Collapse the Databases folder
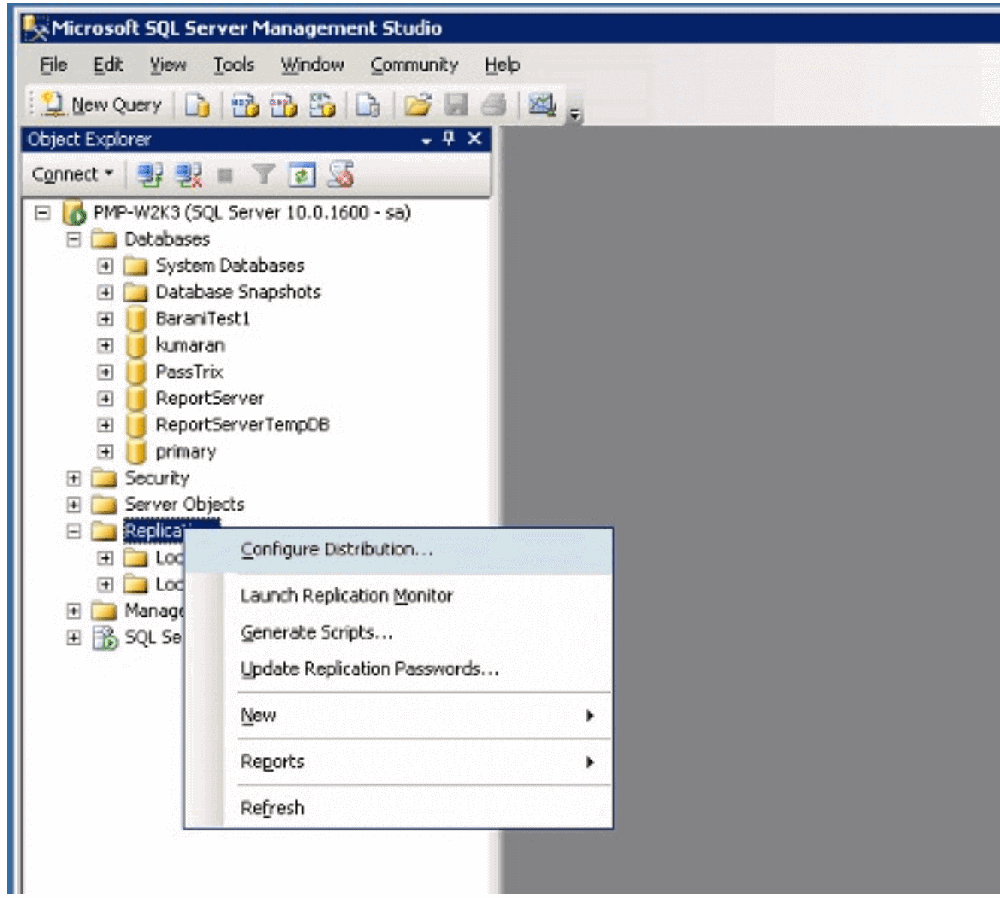 coord(74,239)
